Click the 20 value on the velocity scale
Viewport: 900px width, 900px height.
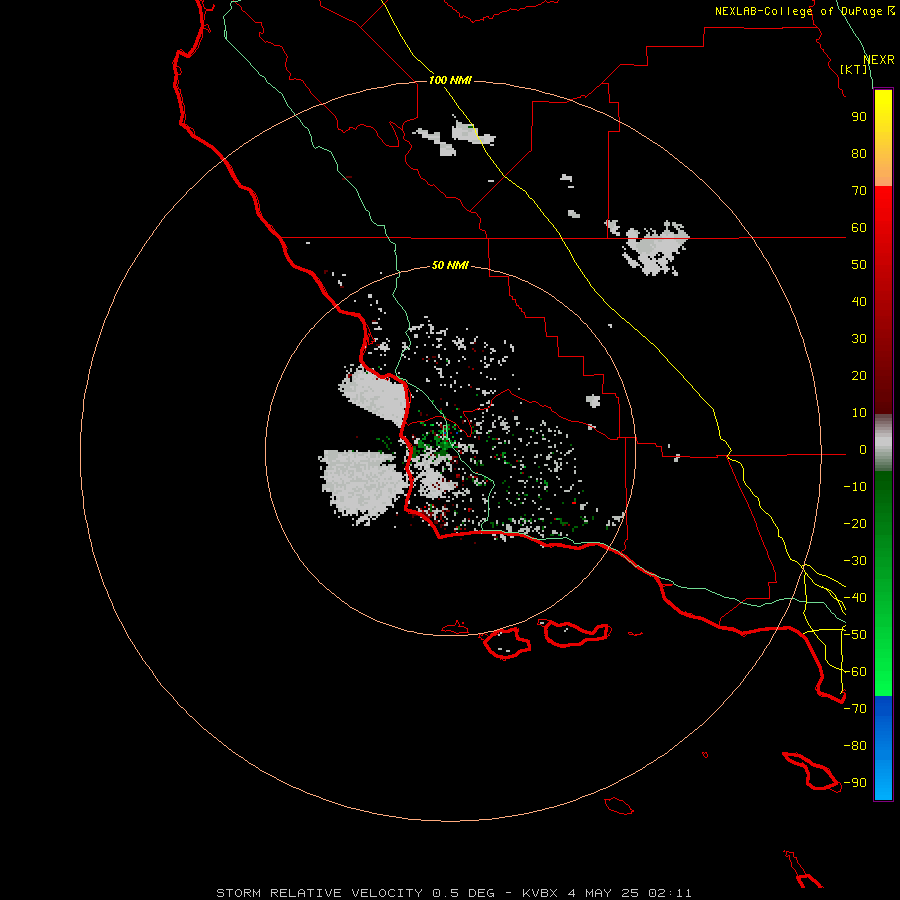pyautogui.click(x=859, y=376)
